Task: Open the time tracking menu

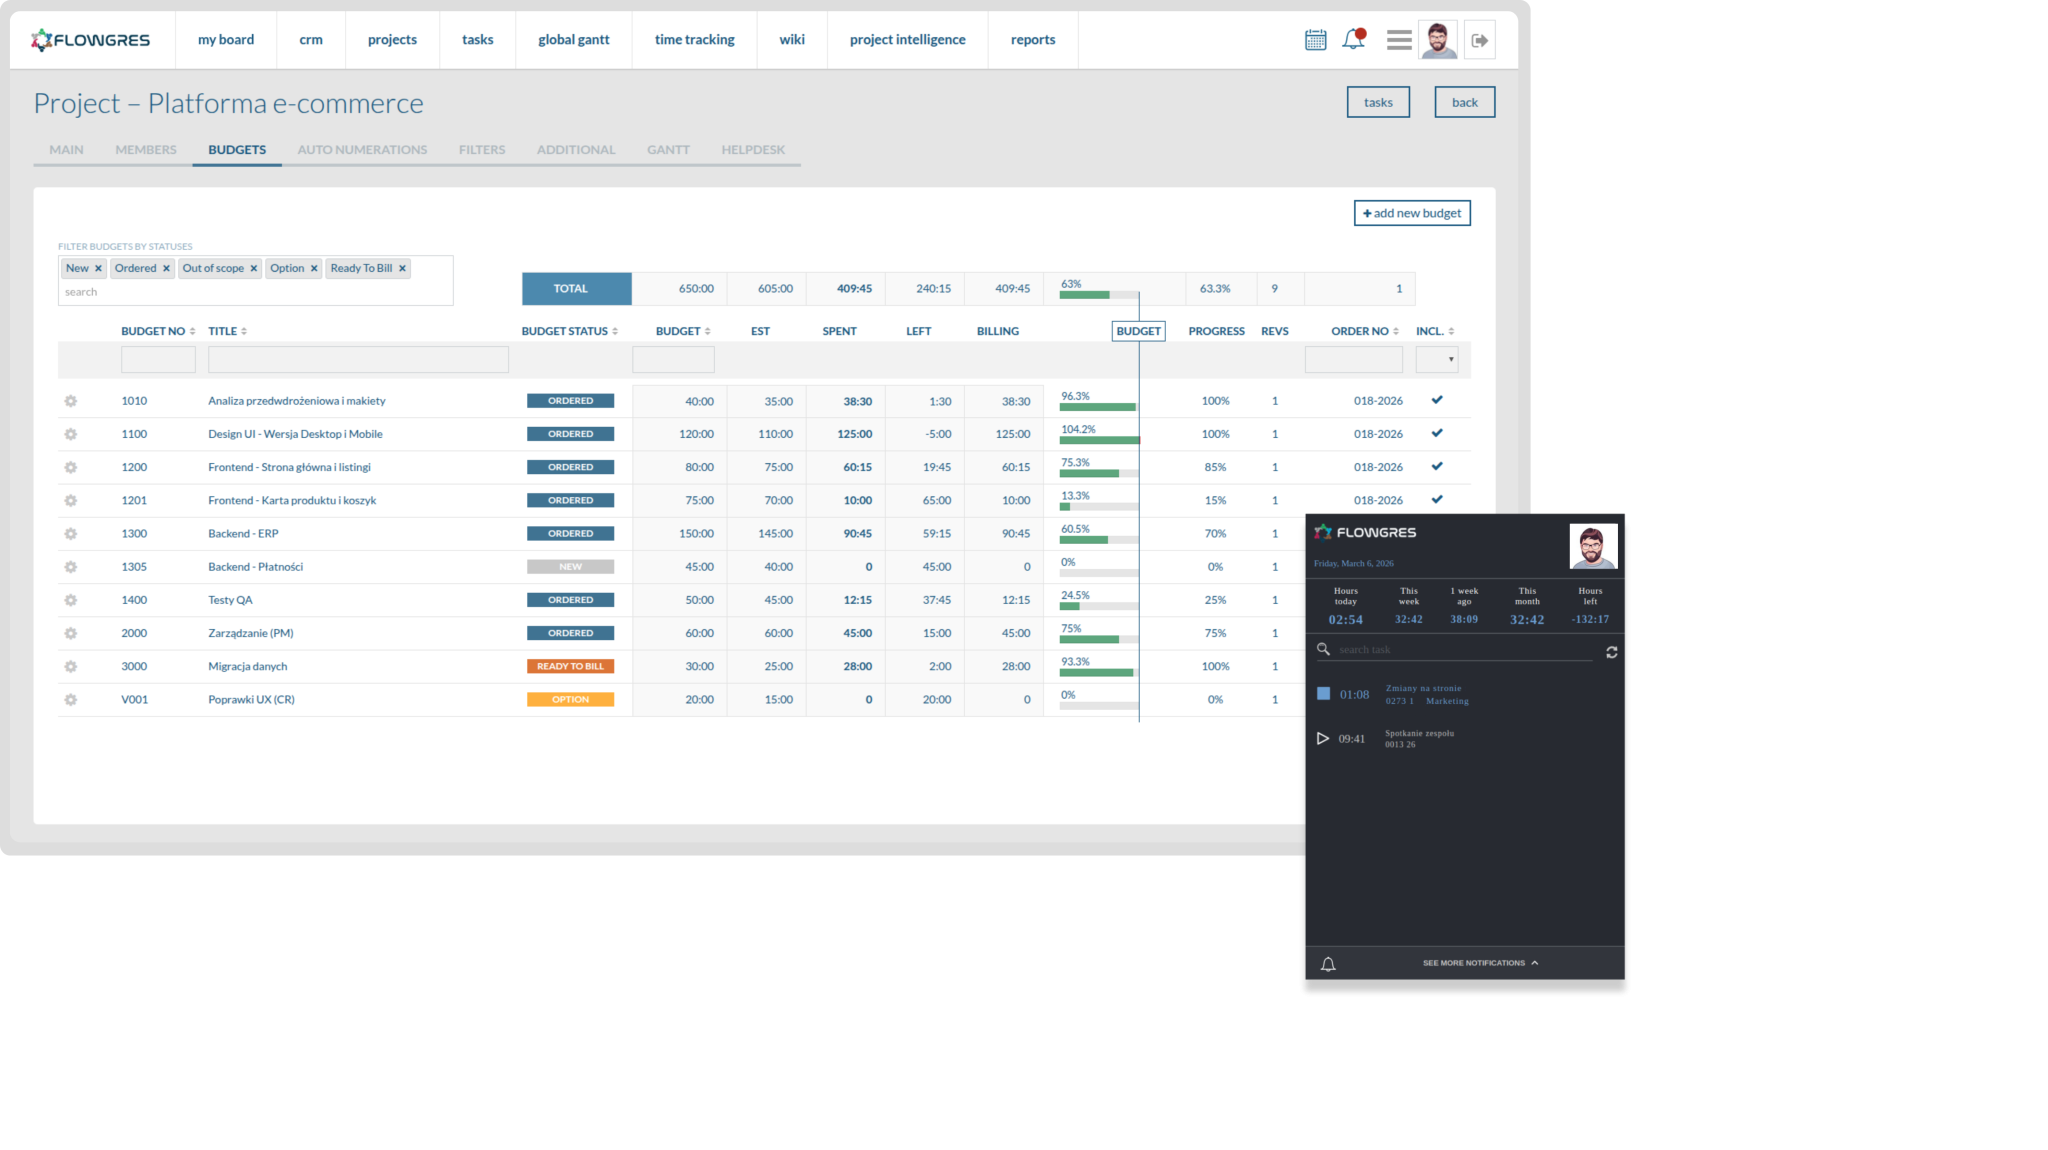Action: coord(694,40)
